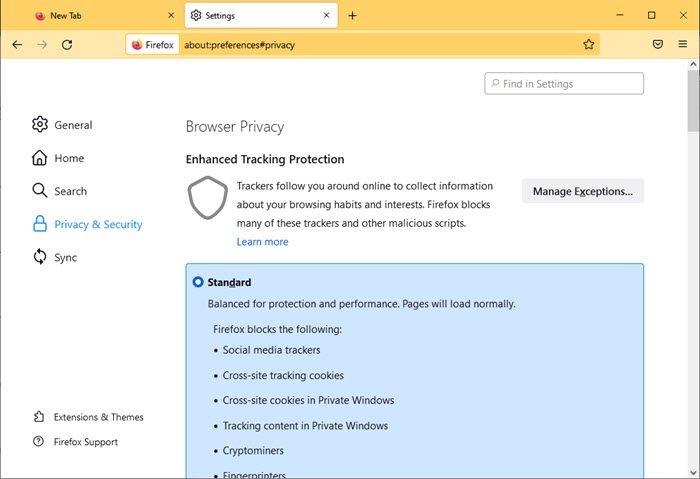Open Firefox Support link
Screen dimensions: 700x479
coord(85,442)
